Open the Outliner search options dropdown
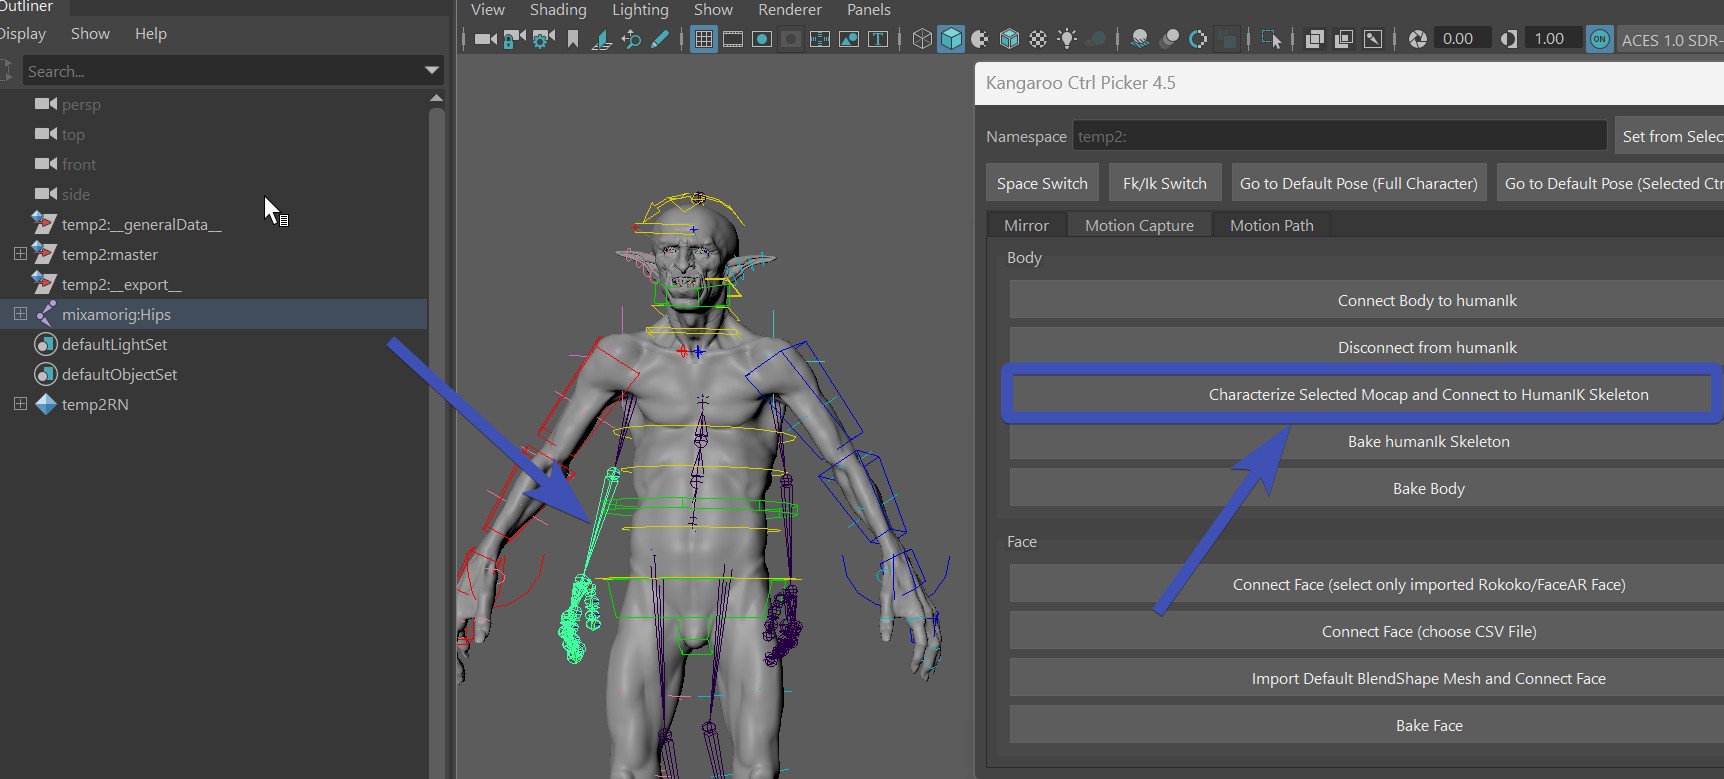 tap(432, 70)
